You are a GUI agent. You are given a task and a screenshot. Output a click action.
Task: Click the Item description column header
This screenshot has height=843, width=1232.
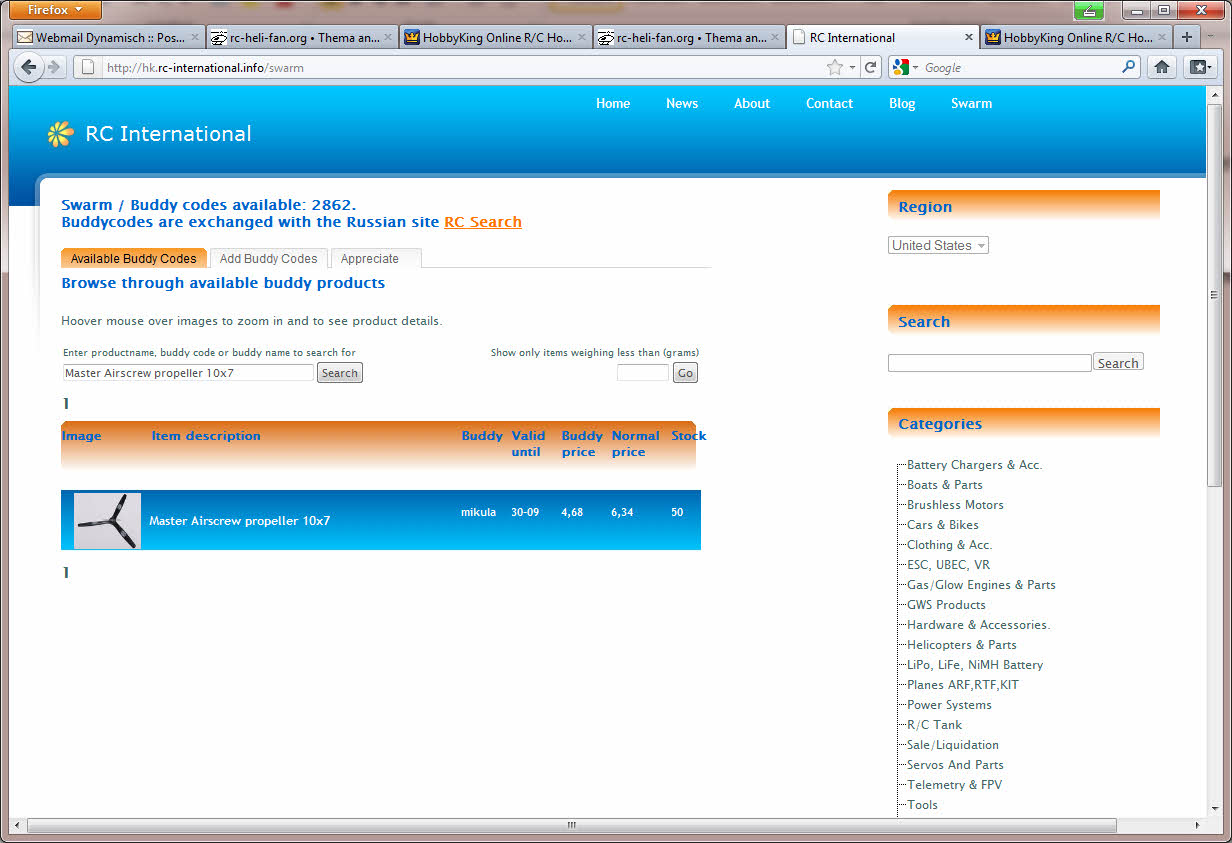point(206,436)
